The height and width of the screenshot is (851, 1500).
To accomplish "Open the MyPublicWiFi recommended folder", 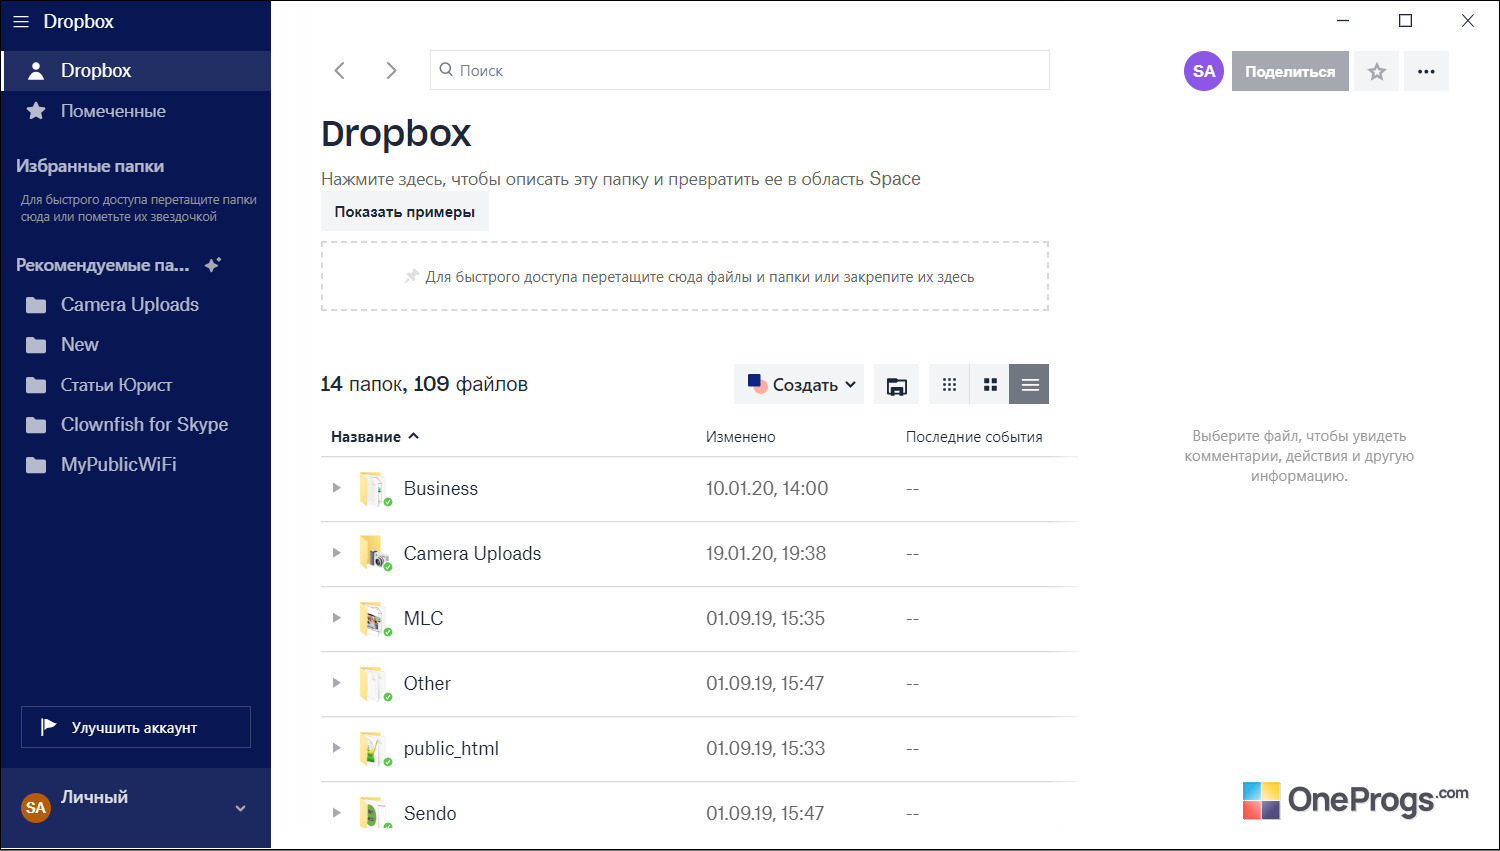I will (136, 465).
